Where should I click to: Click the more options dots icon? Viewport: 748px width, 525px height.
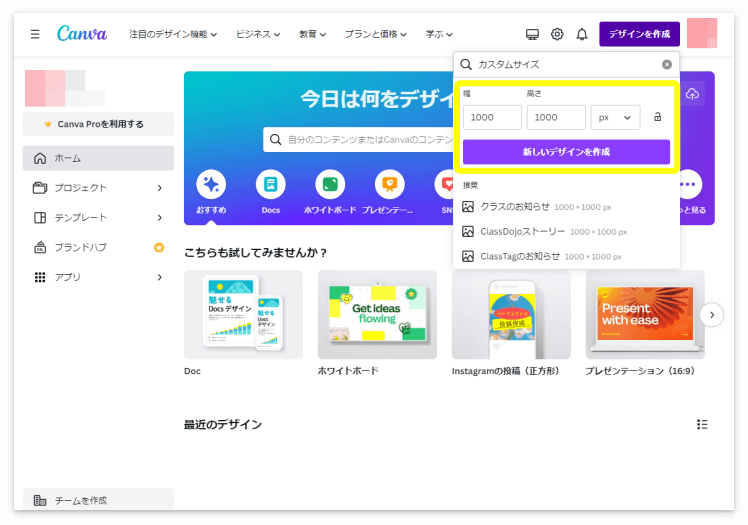687,184
